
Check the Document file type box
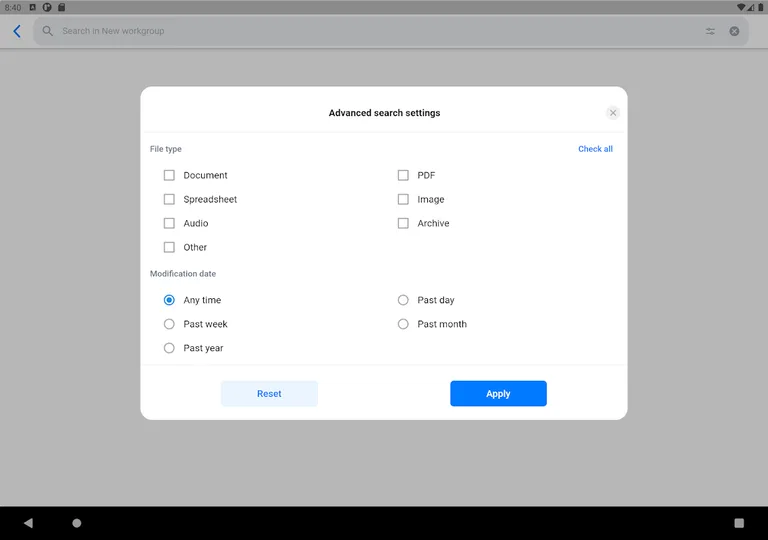click(x=169, y=175)
